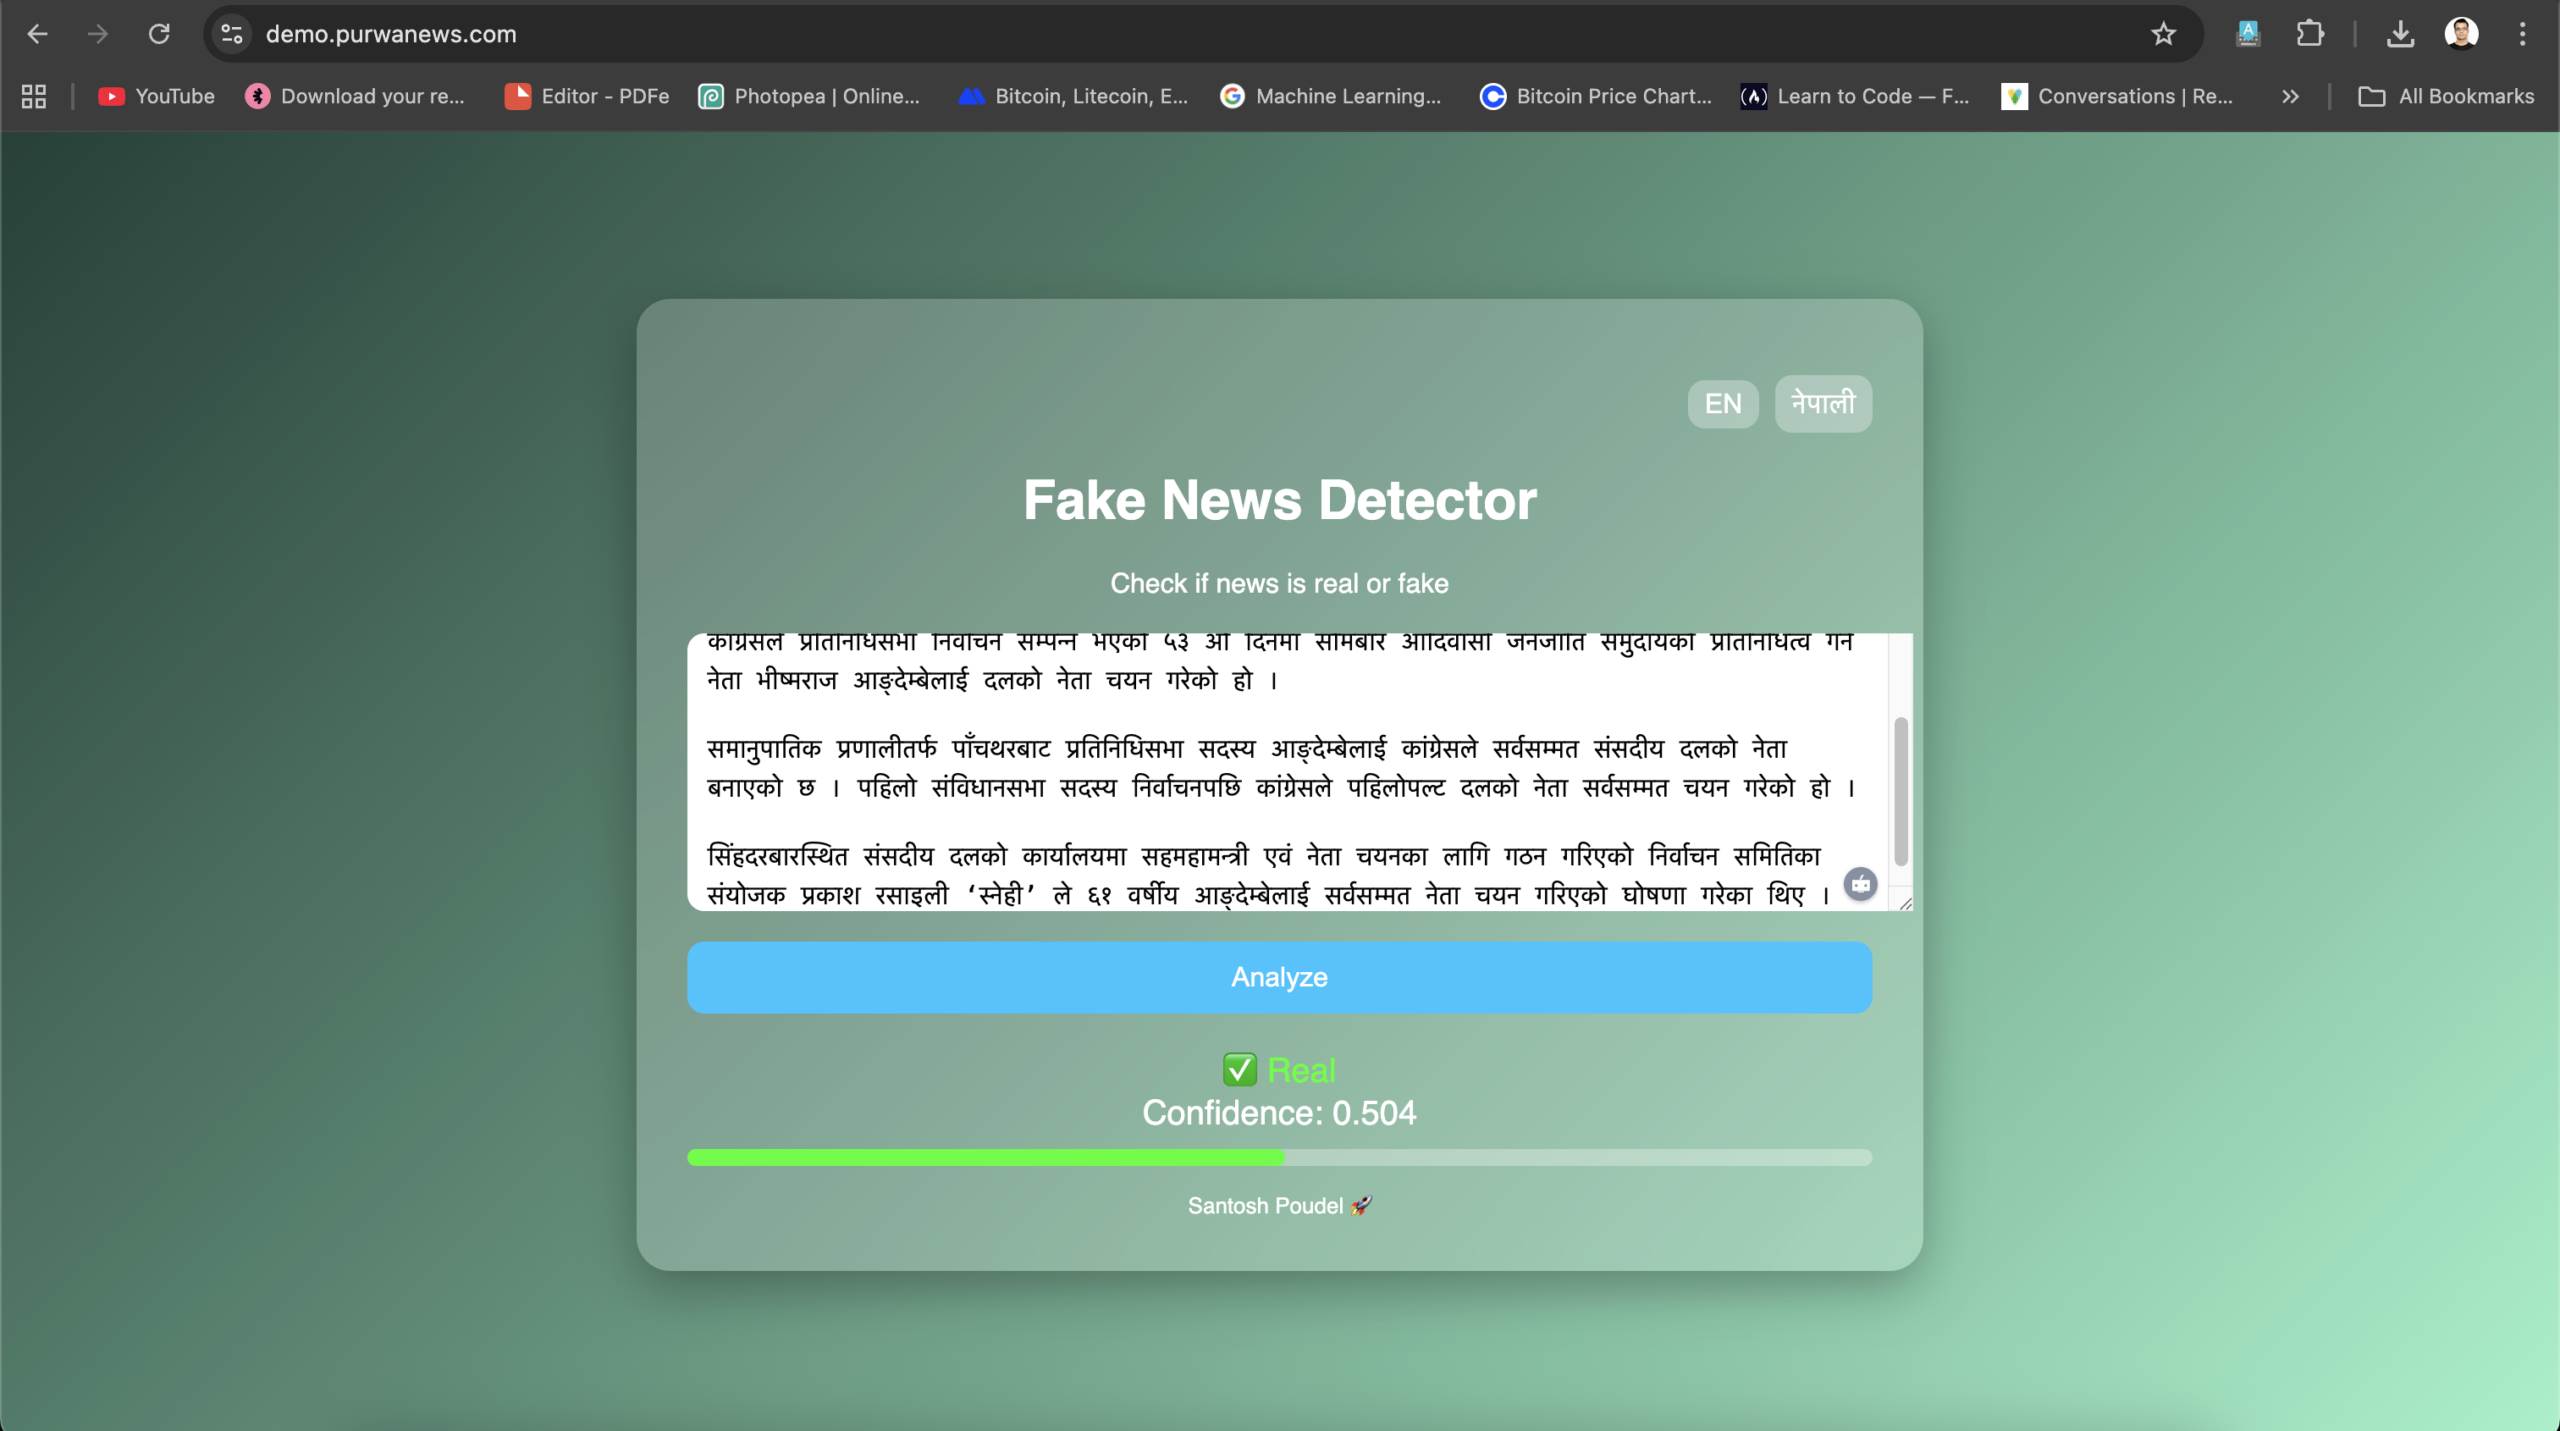Image resolution: width=2560 pixels, height=1431 pixels.
Task: Click the assistant robot icon in the text area
Action: pyautogui.click(x=1860, y=884)
